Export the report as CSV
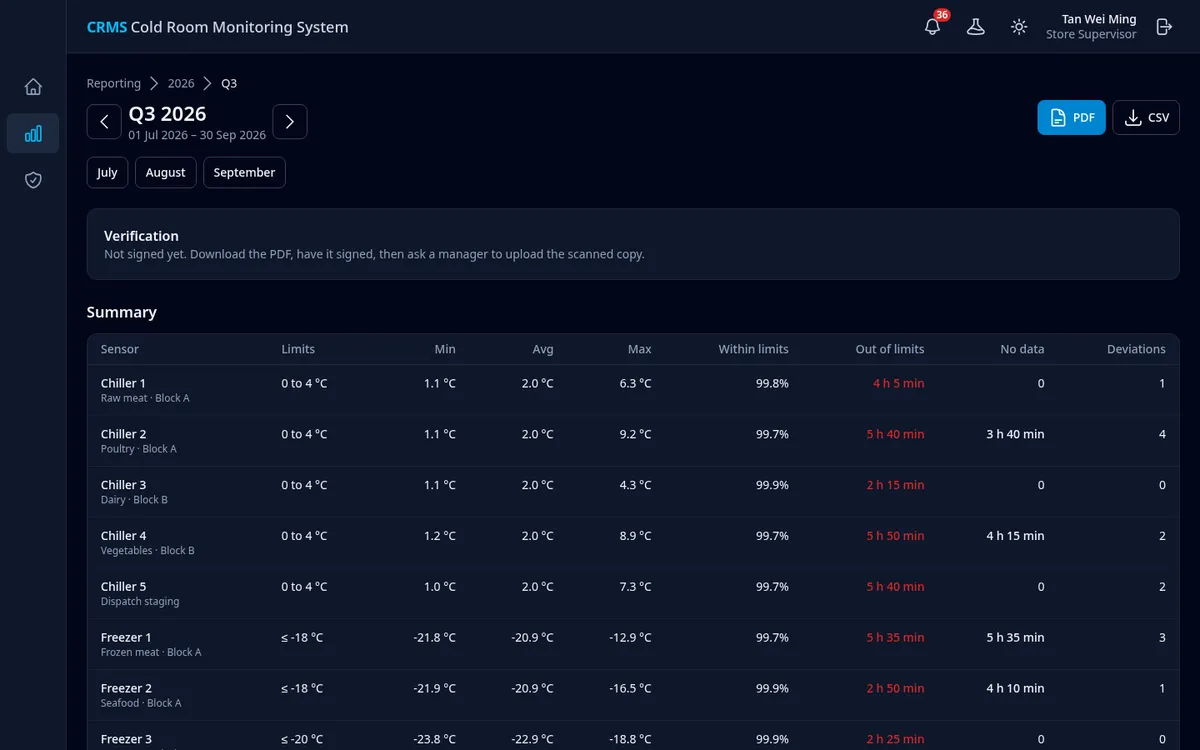1200x750 pixels. point(1146,118)
